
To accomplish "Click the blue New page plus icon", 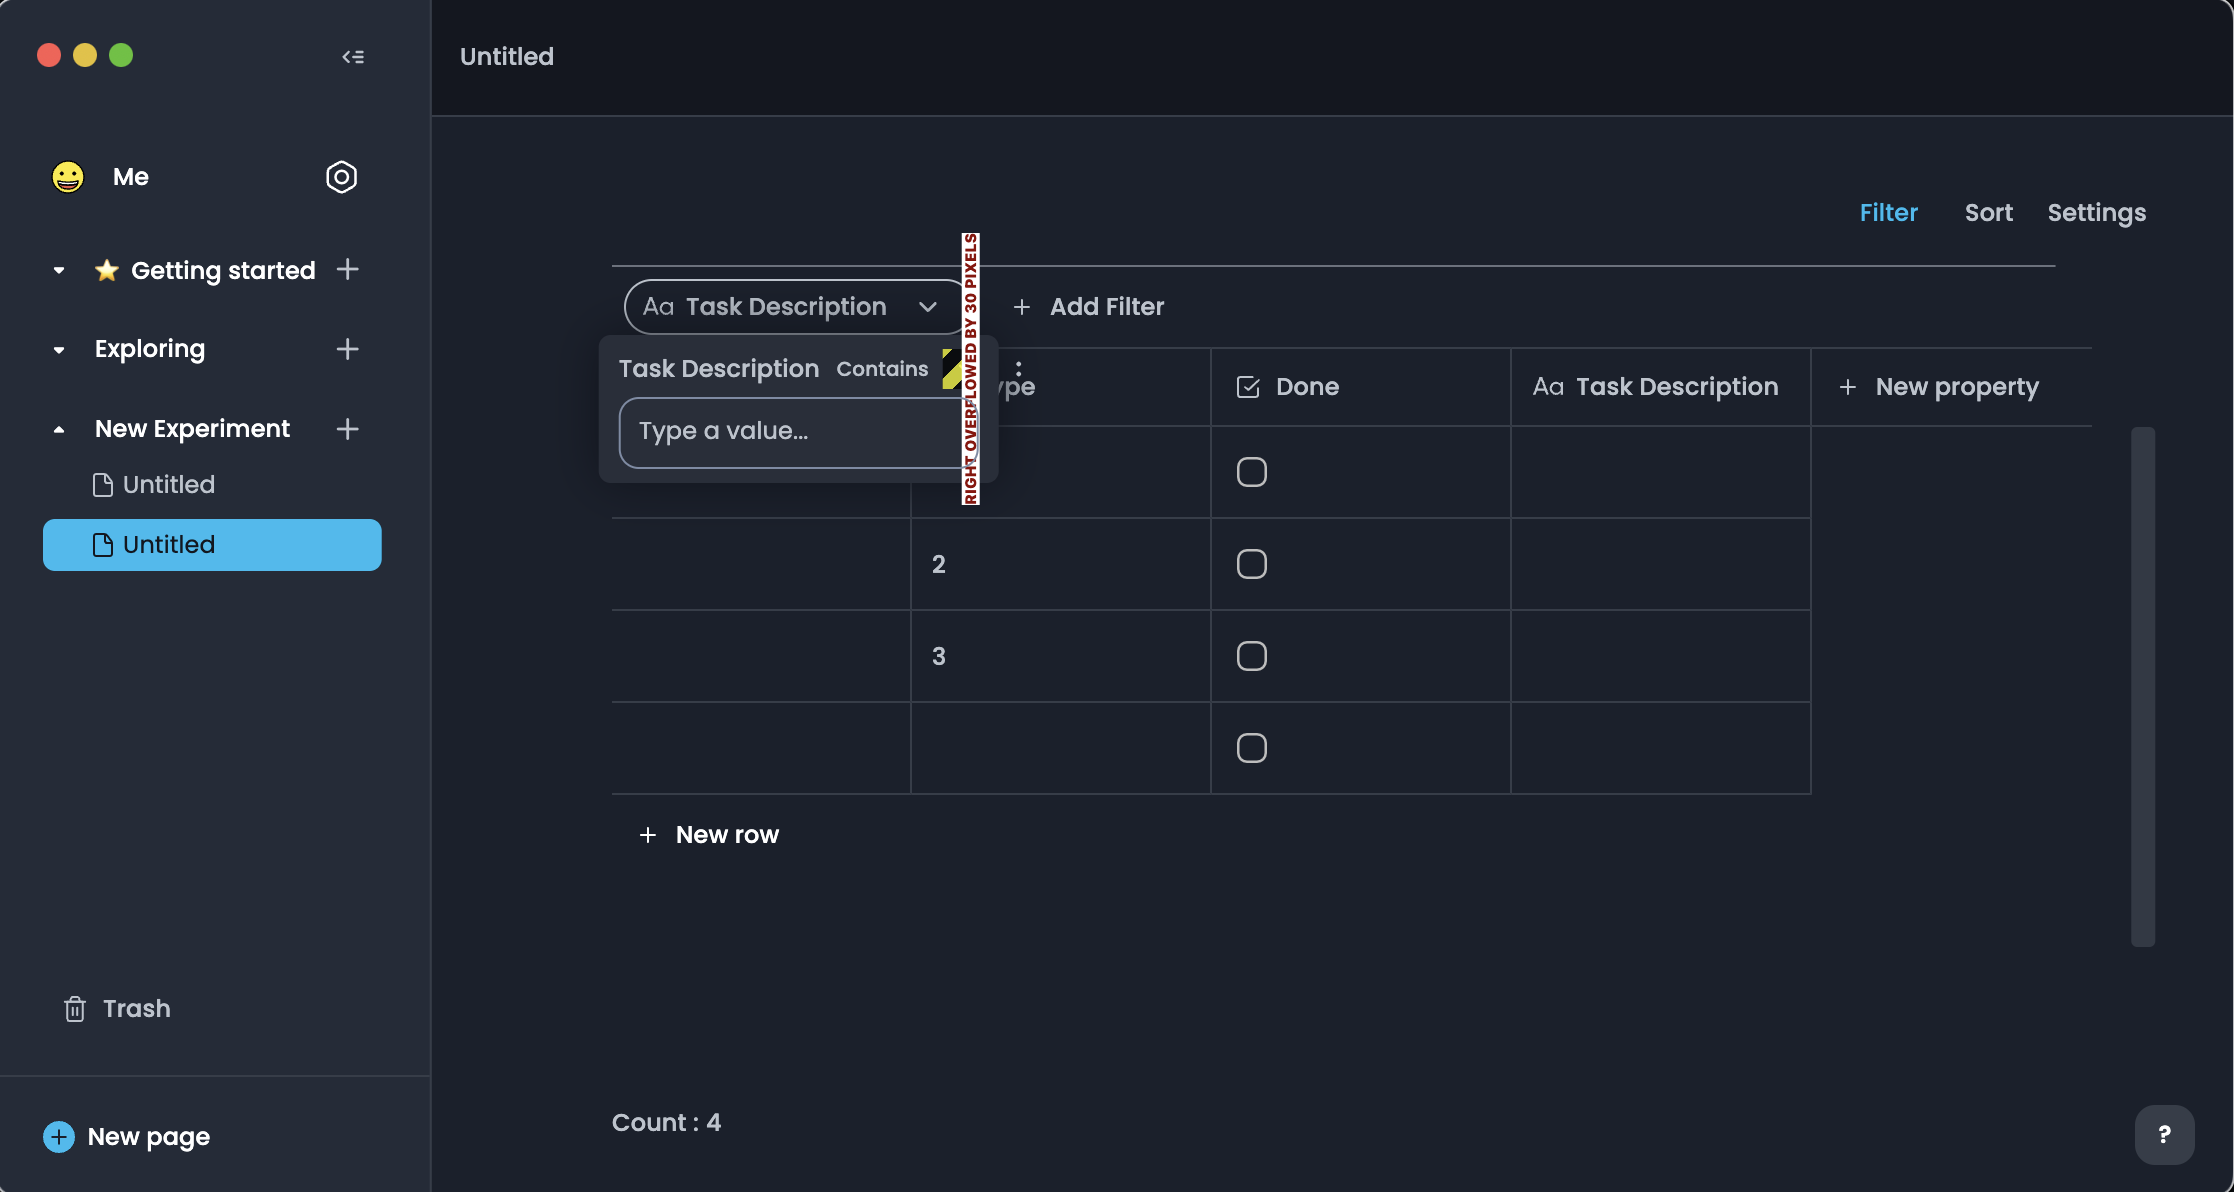I will click(x=59, y=1137).
